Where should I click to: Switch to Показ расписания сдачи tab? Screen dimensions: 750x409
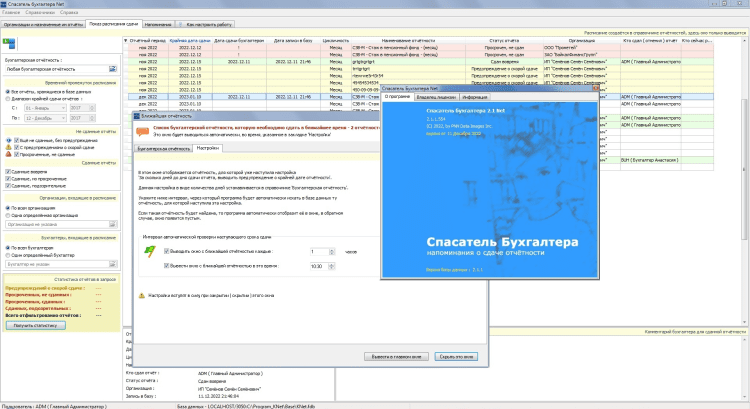pyautogui.click(x=114, y=24)
